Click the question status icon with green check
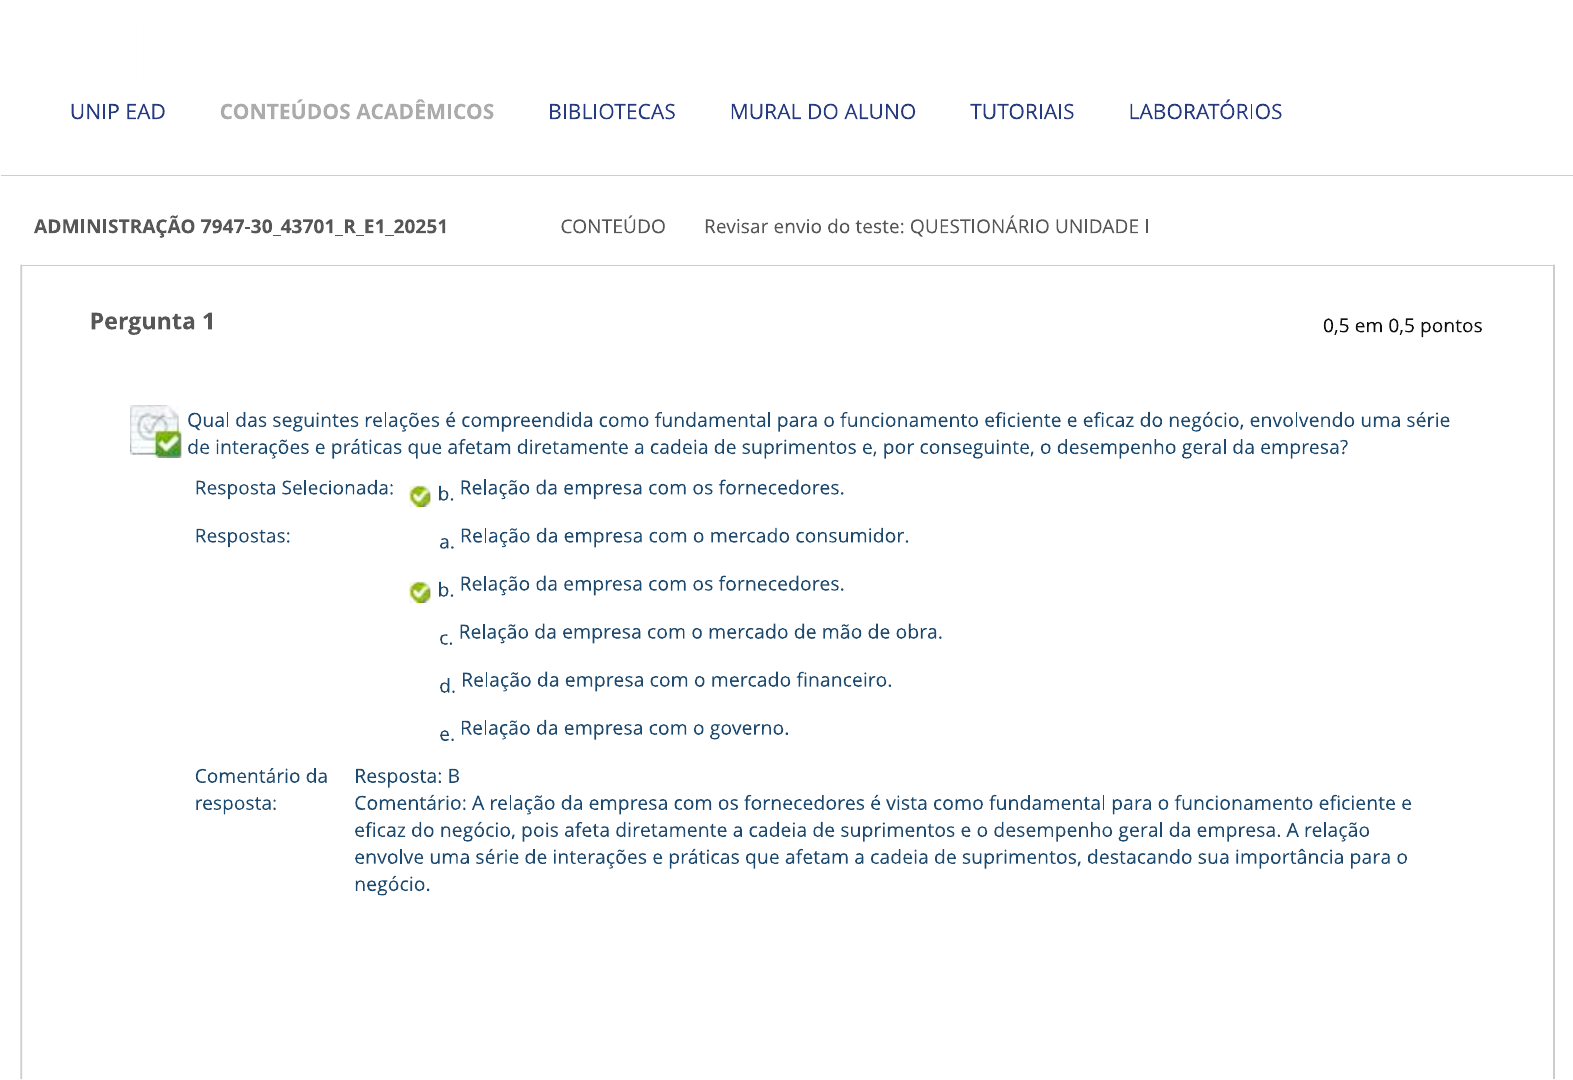This screenshot has width=1573, height=1080. [156, 431]
